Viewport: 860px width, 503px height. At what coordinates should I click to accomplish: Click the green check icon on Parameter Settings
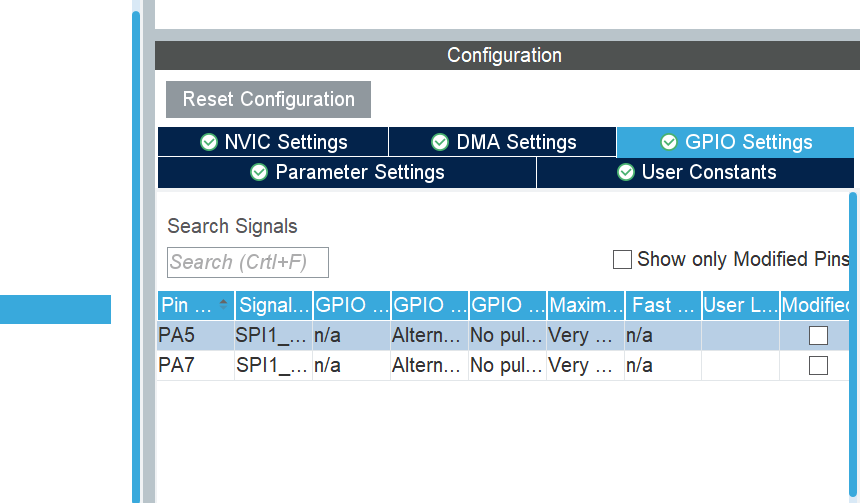coord(259,172)
